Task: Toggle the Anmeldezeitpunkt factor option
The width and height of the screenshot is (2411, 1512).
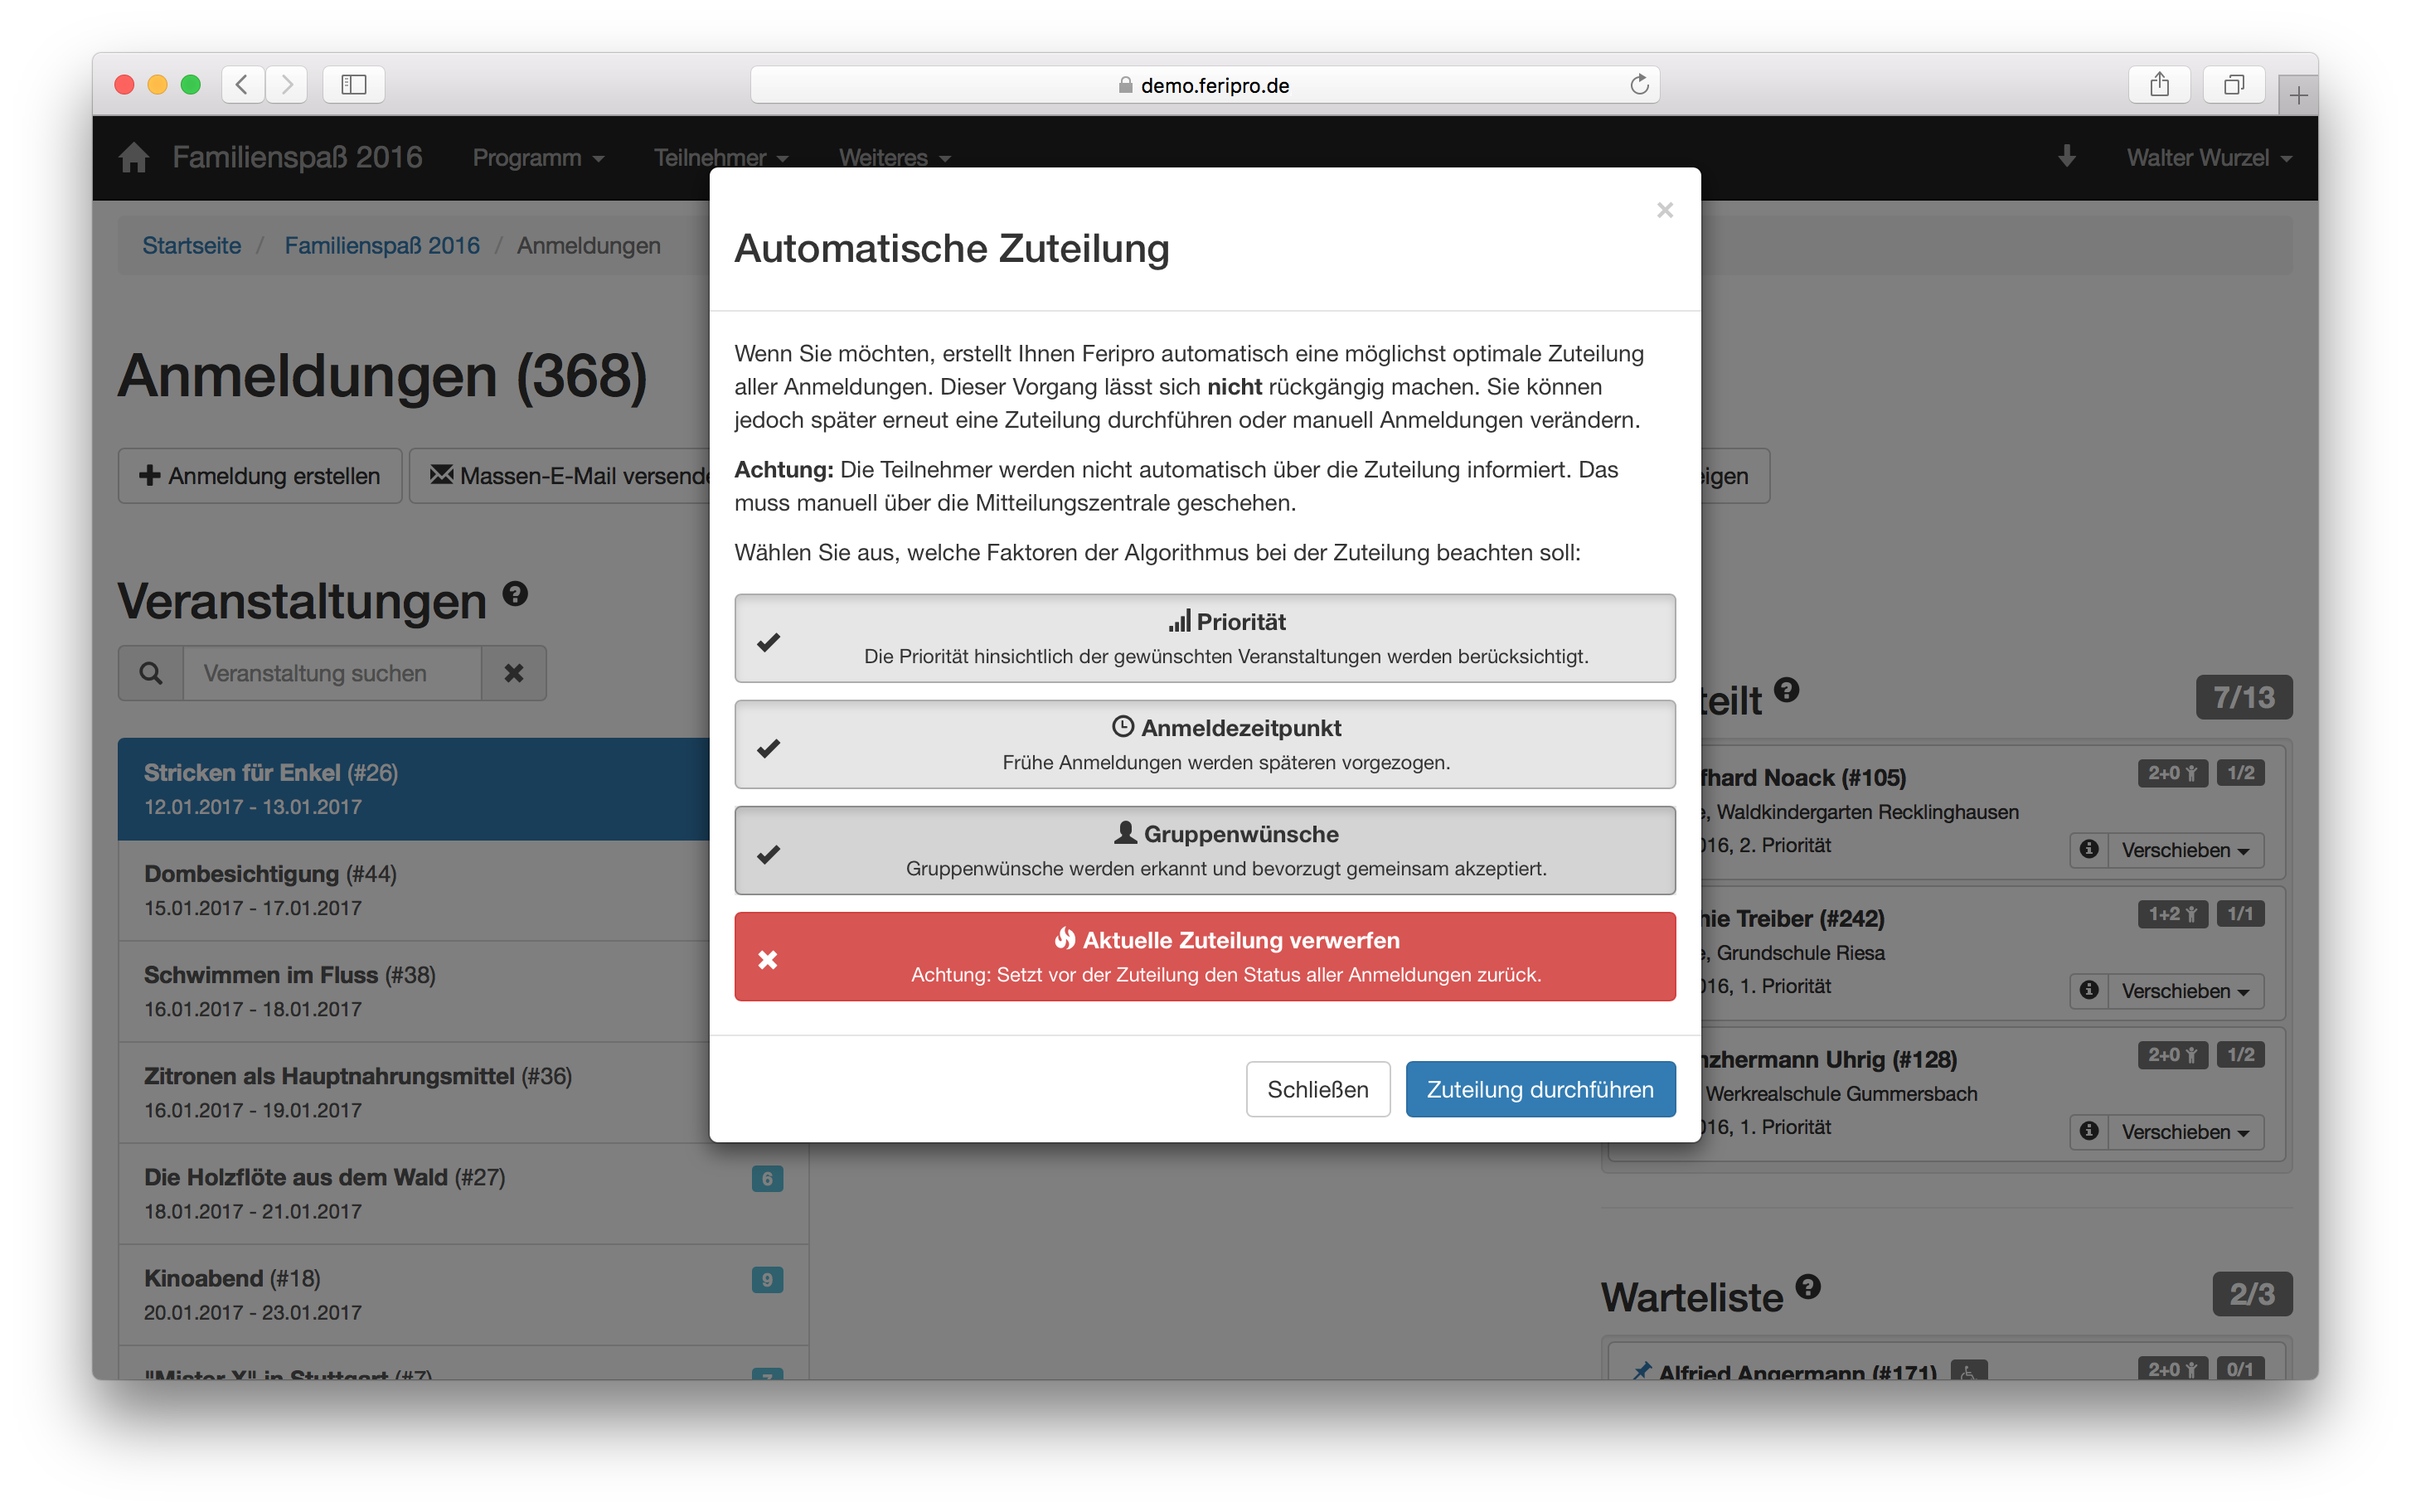Action: (1204, 744)
